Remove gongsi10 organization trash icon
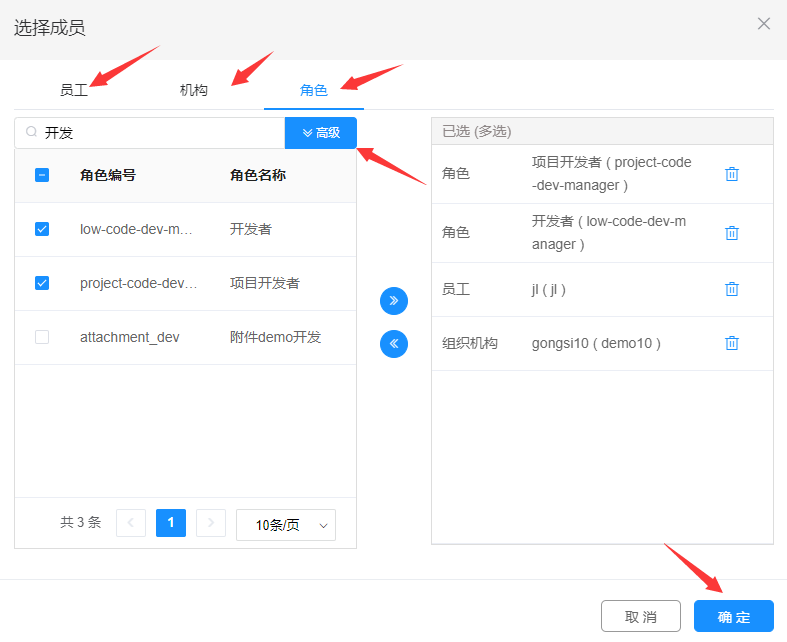Image resolution: width=787 pixels, height=642 pixels. coord(731,343)
